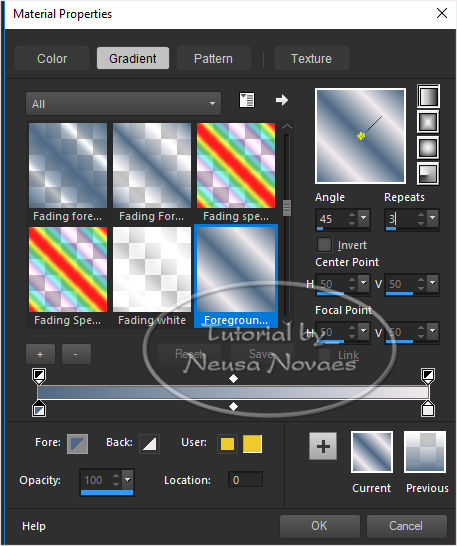Click the plus add gradient button
This screenshot has height=546, width=457.
click(x=40, y=354)
